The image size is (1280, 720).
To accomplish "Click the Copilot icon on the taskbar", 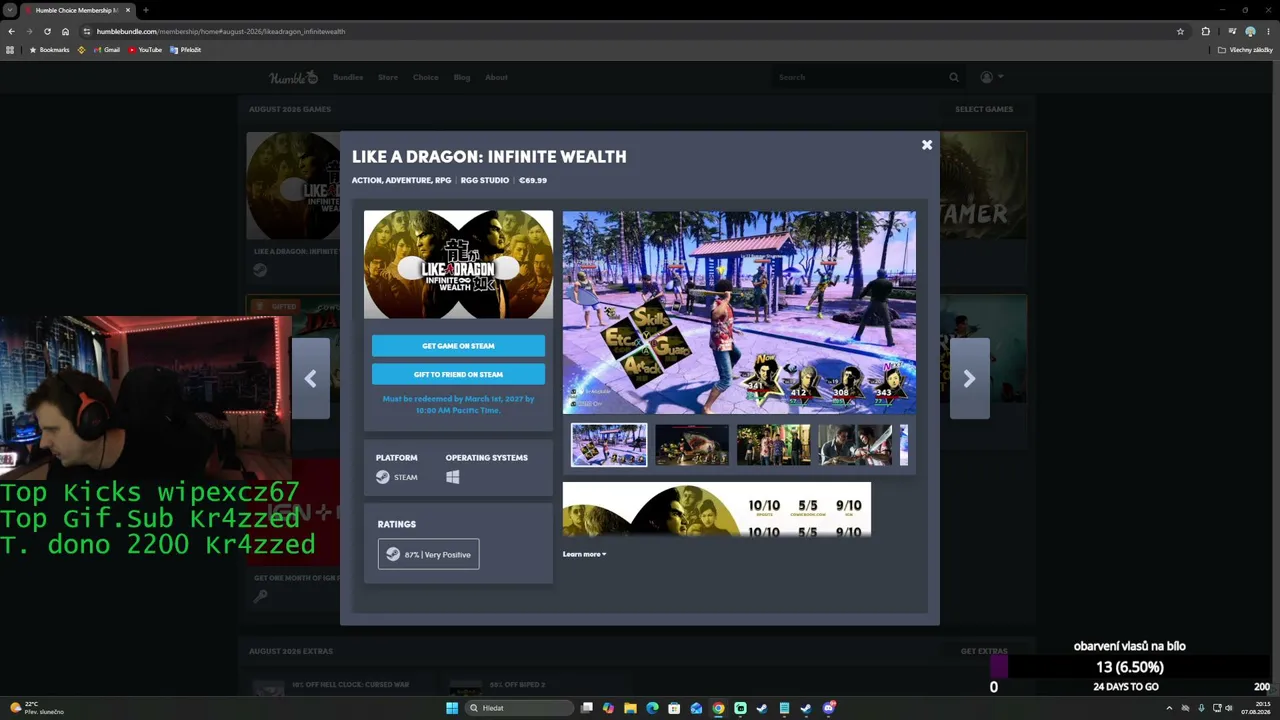I will click(x=608, y=708).
